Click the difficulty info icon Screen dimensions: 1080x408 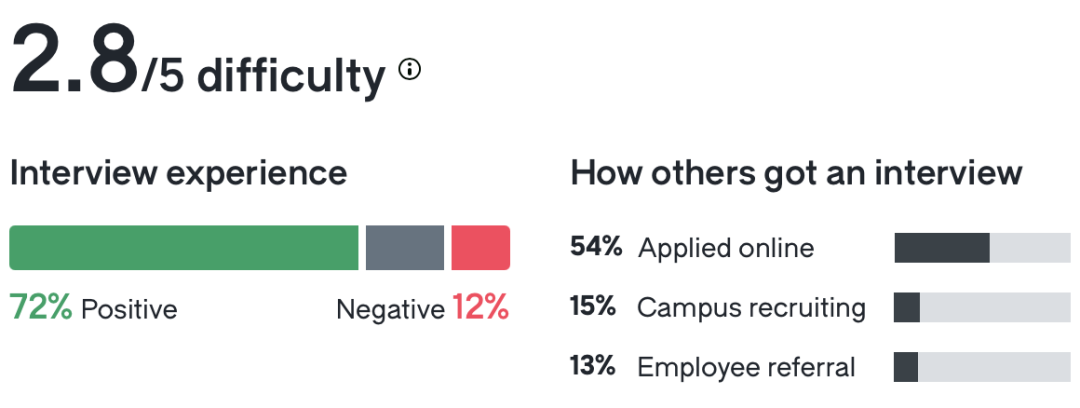pyautogui.click(x=410, y=70)
